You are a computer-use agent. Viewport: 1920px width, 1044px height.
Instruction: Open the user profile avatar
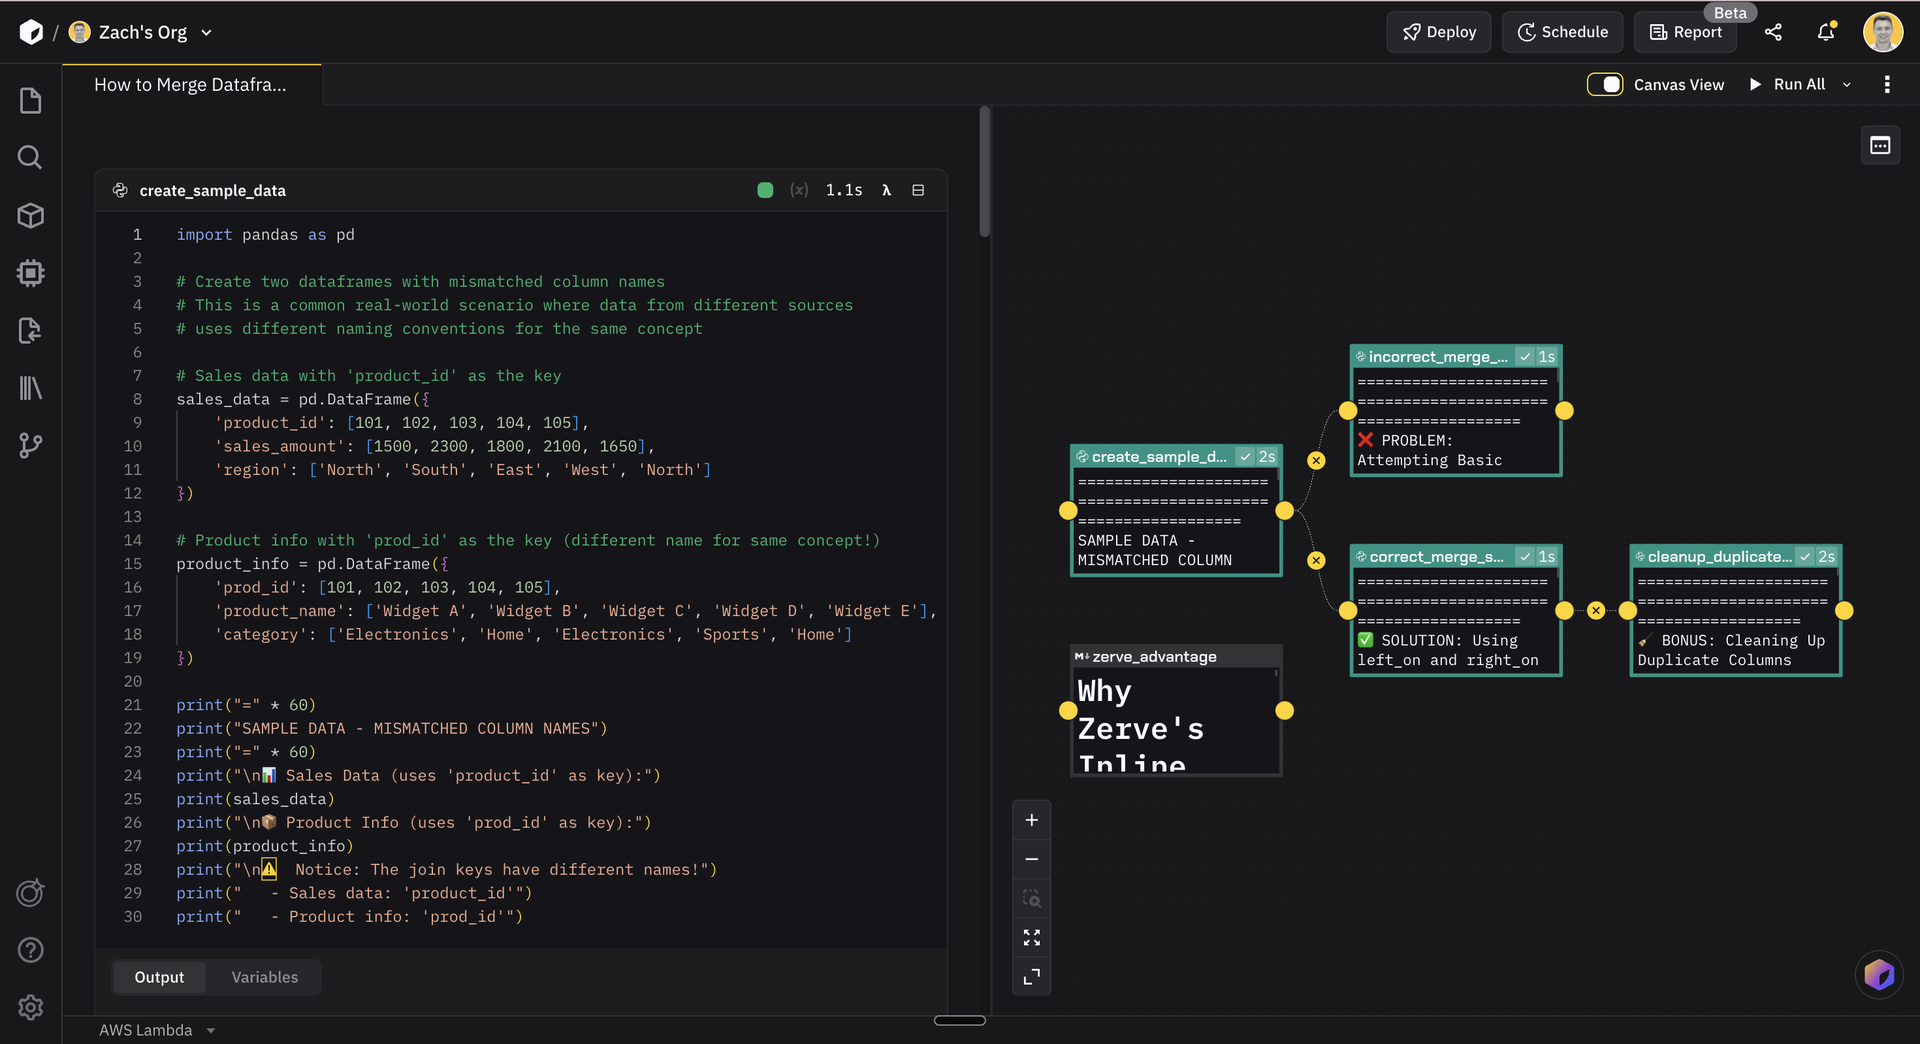[1883, 32]
